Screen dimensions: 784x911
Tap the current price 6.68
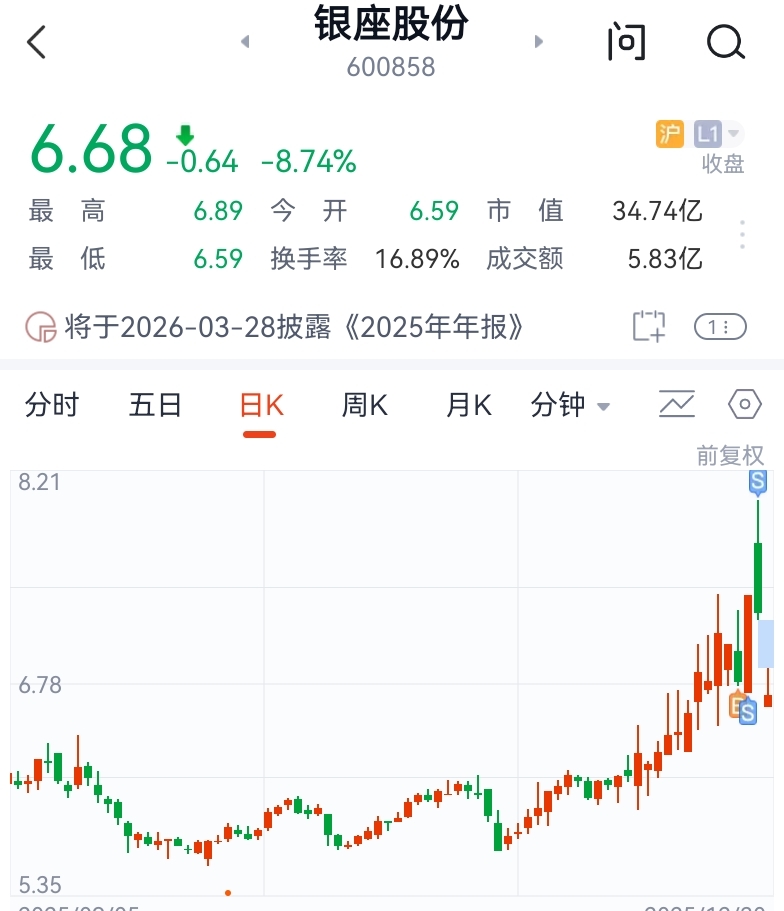coord(91,149)
